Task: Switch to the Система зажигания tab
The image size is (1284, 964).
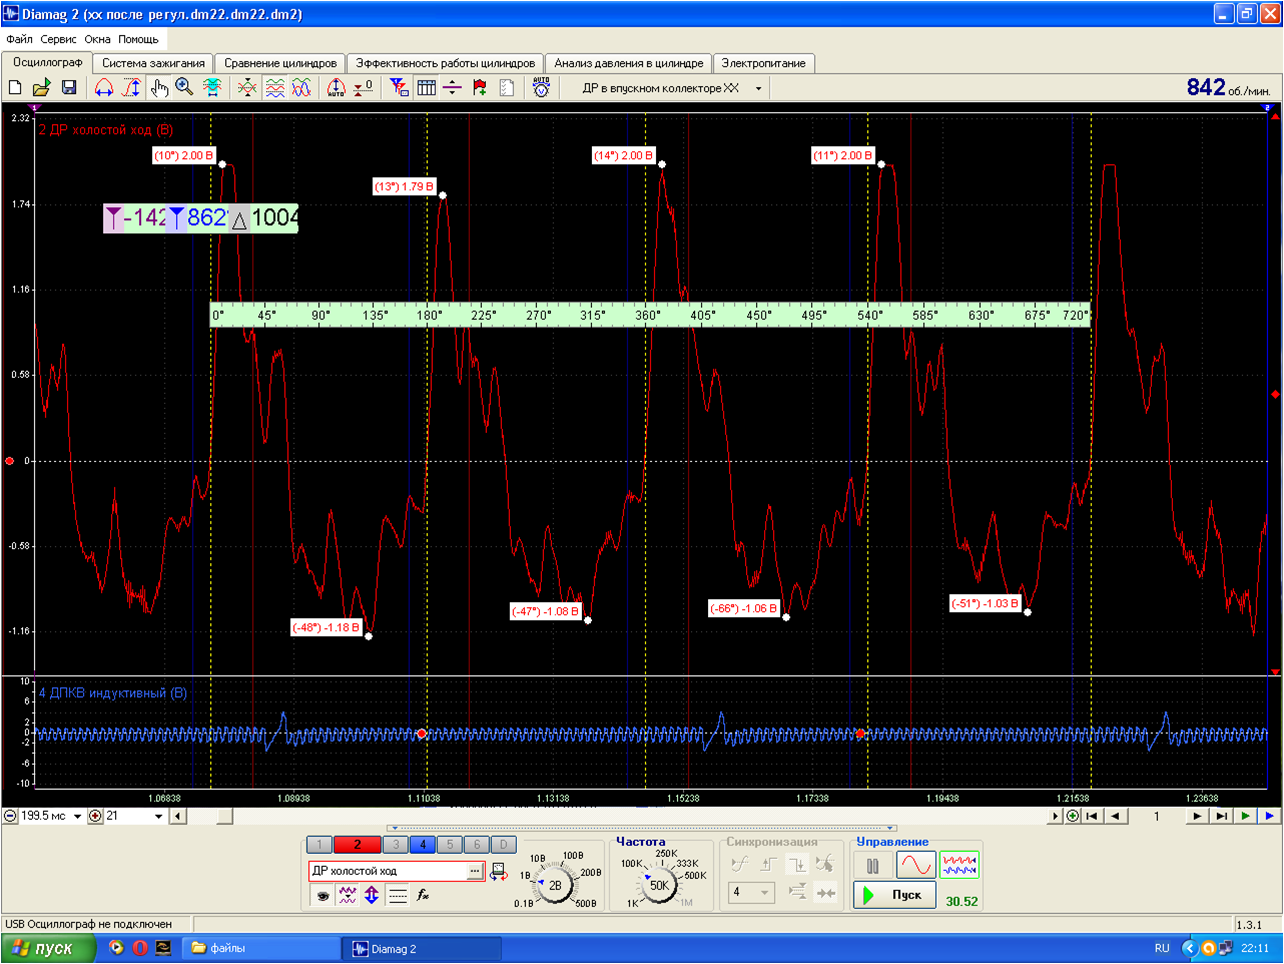Action: coord(153,63)
